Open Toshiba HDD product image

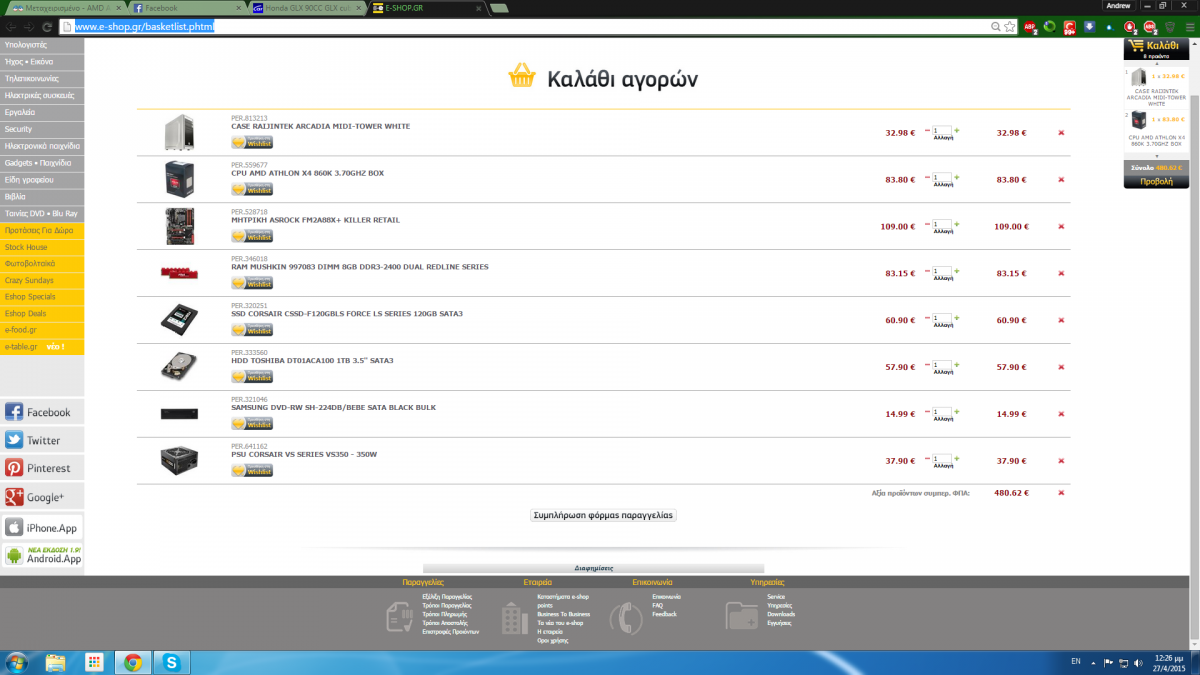pos(180,367)
